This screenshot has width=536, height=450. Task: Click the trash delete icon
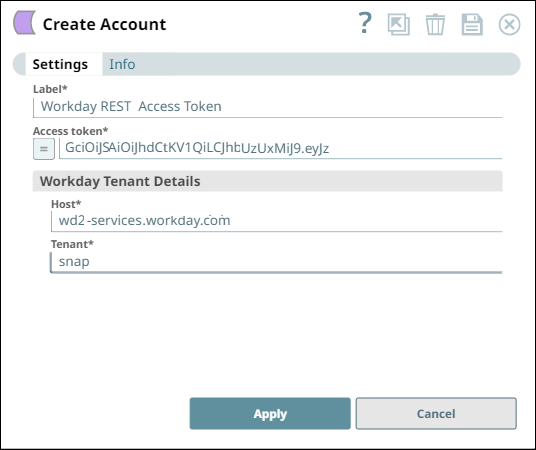click(x=435, y=24)
